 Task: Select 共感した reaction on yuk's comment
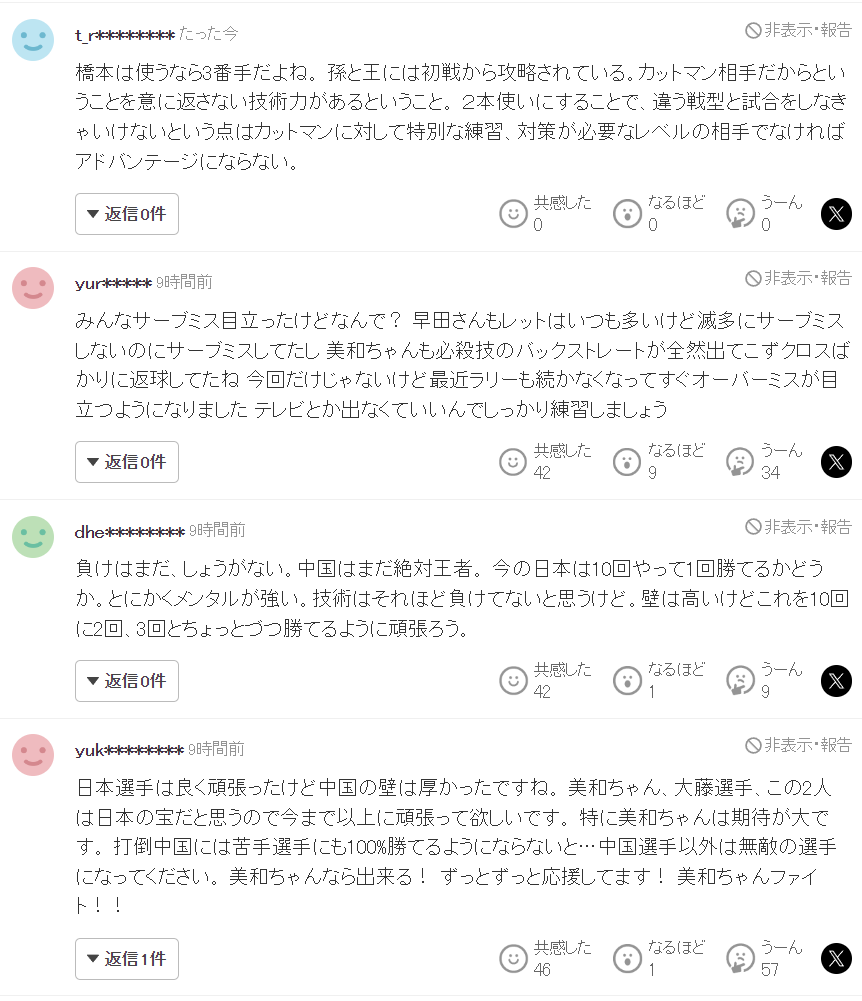pos(514,958)
